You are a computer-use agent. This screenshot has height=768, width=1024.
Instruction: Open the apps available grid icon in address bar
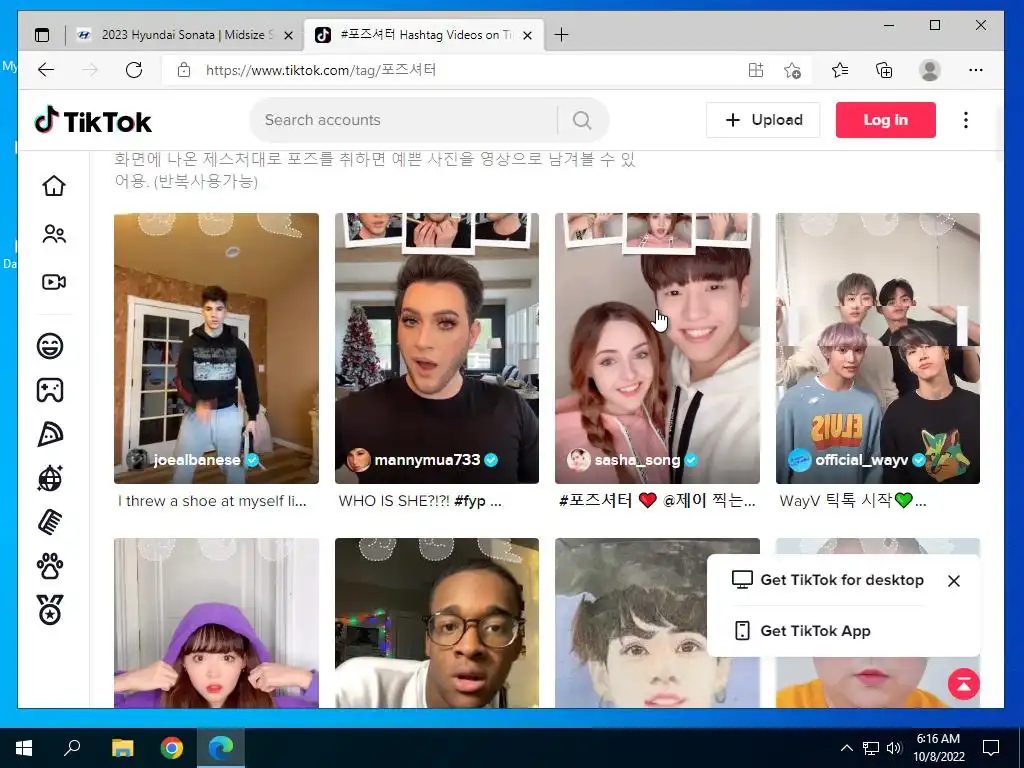point(756,70)
